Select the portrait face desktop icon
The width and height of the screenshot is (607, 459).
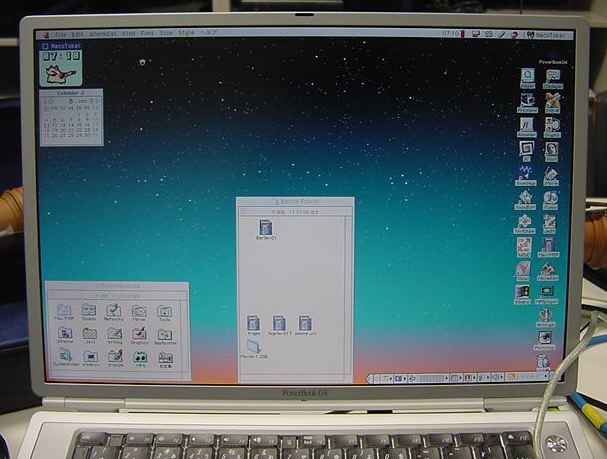point(551,152)
